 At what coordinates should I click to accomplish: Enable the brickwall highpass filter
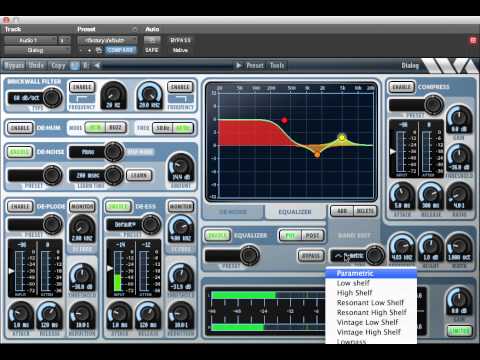(x=82, y=87)
